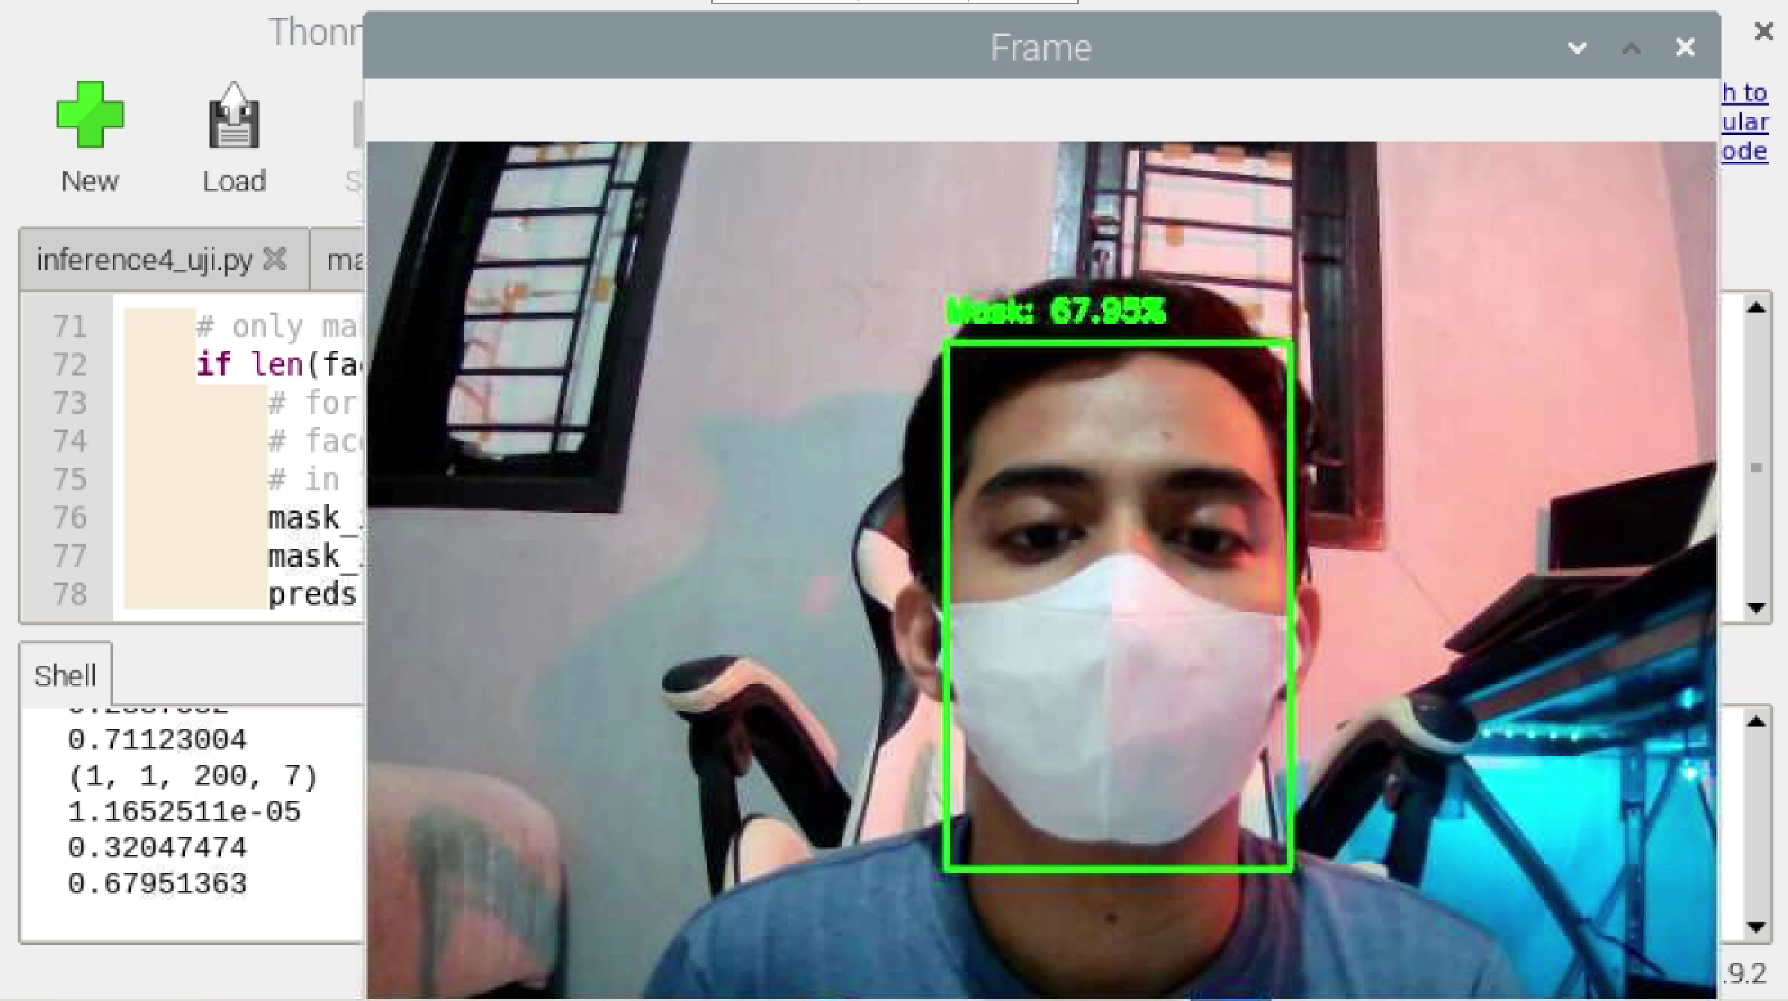Screen dimensions: 1788x1001
Task: Click the editor scrollbar thumb
Action: point(1756,467)
